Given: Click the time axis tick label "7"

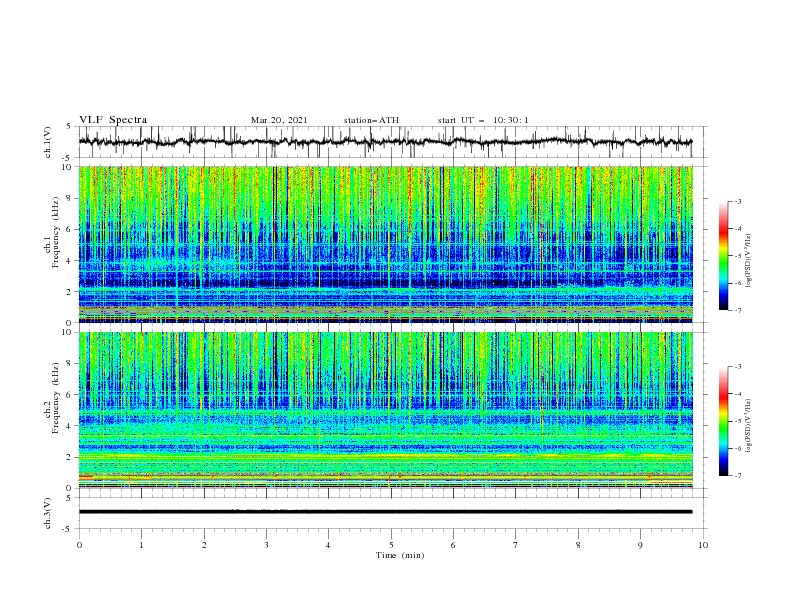Looking at the screenshot, I should coord(516,545).
